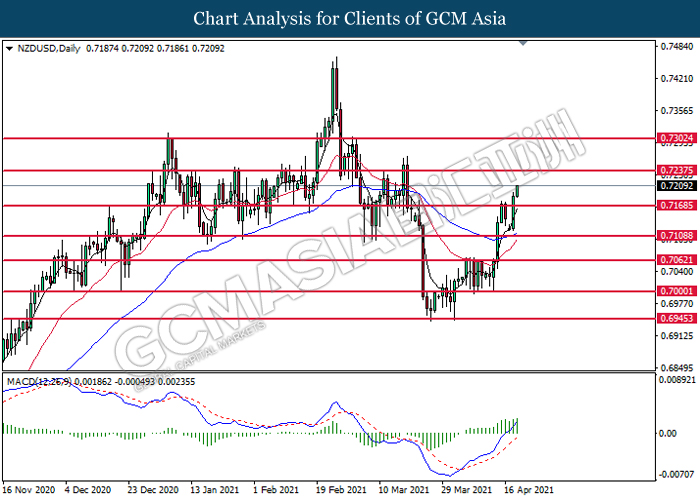700x500 pixels.
Task: Select the 0.72375 price level label
Action: click(677, 170)
